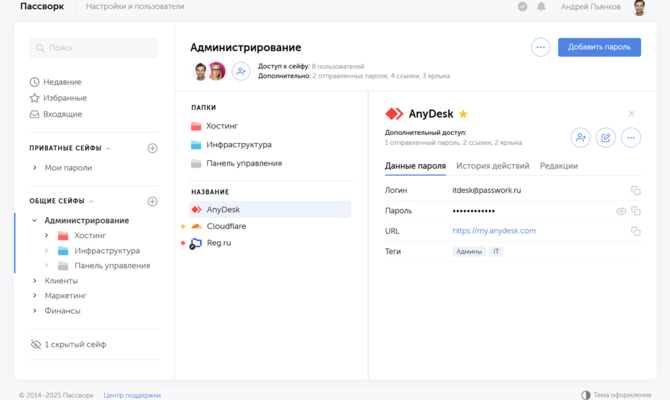Image resolution: width=670 pixels, height=400 pixels.
Task: Click the Админы tag
Action: [469, 252]
